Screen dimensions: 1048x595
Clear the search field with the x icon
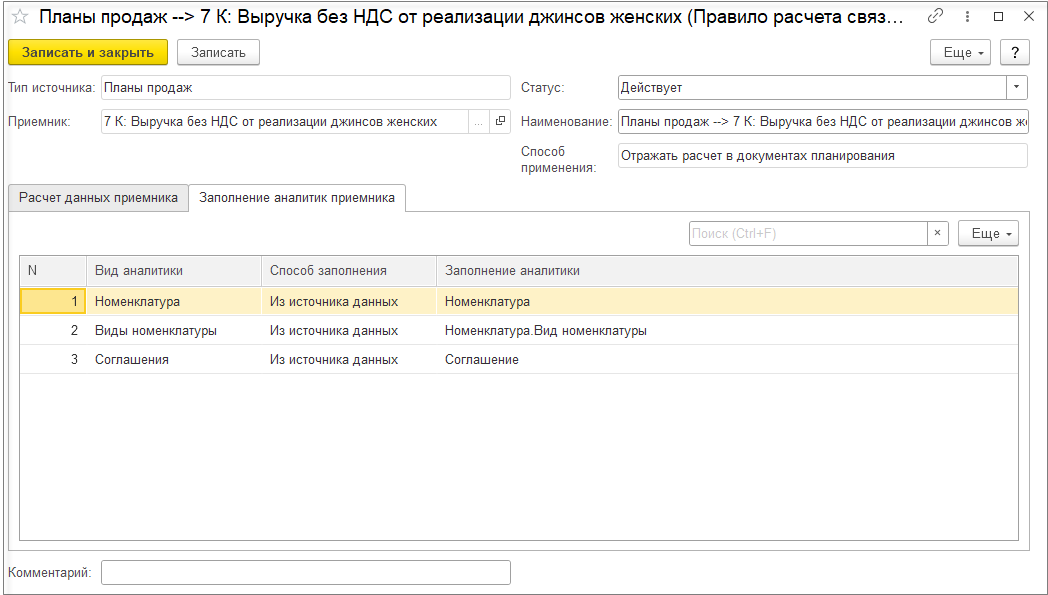pos(938,233)
